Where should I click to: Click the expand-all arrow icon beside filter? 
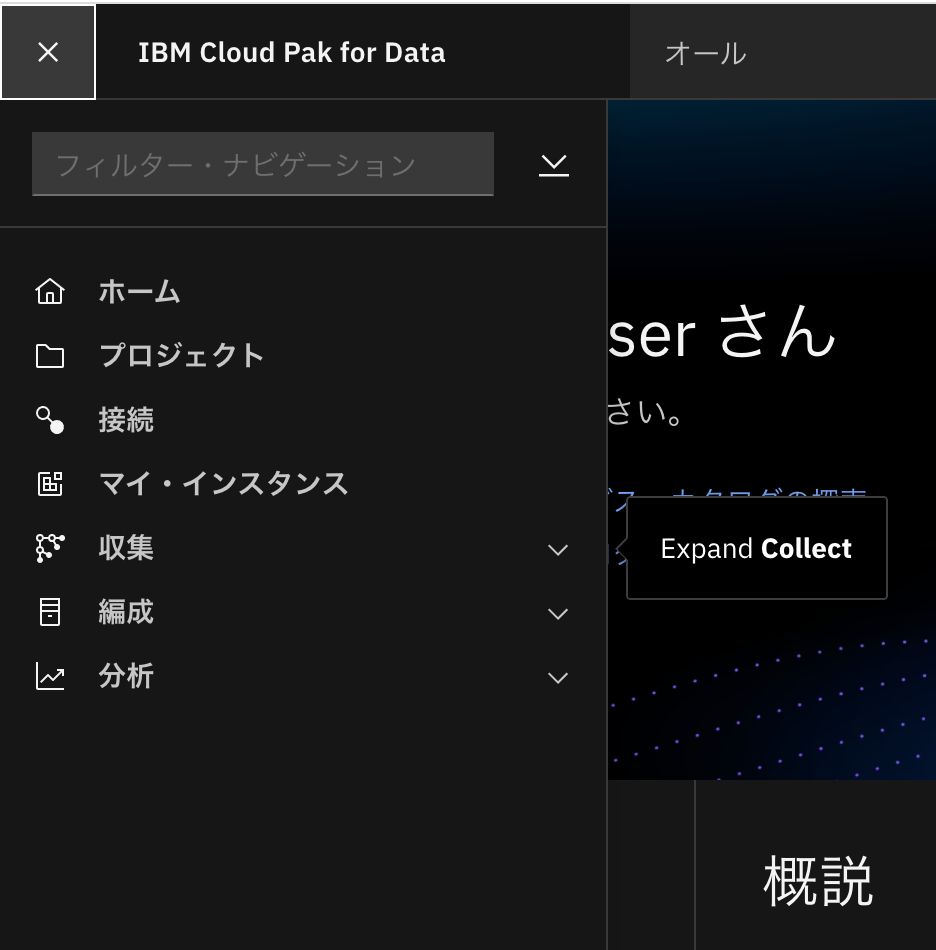[554, 165]
